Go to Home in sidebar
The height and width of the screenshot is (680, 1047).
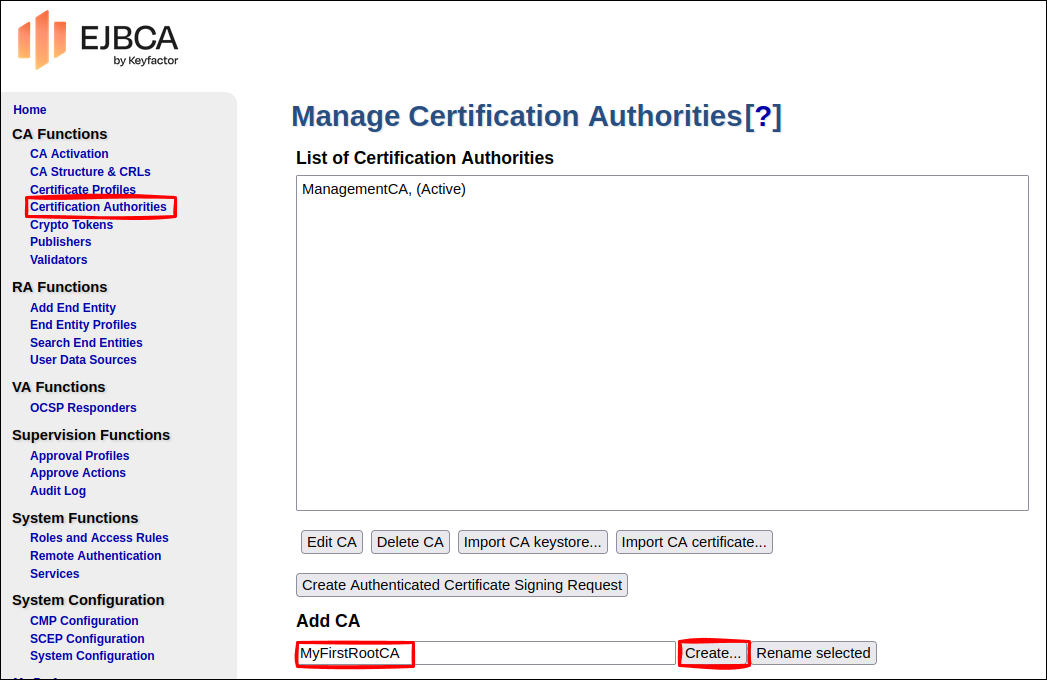[30, 110]
